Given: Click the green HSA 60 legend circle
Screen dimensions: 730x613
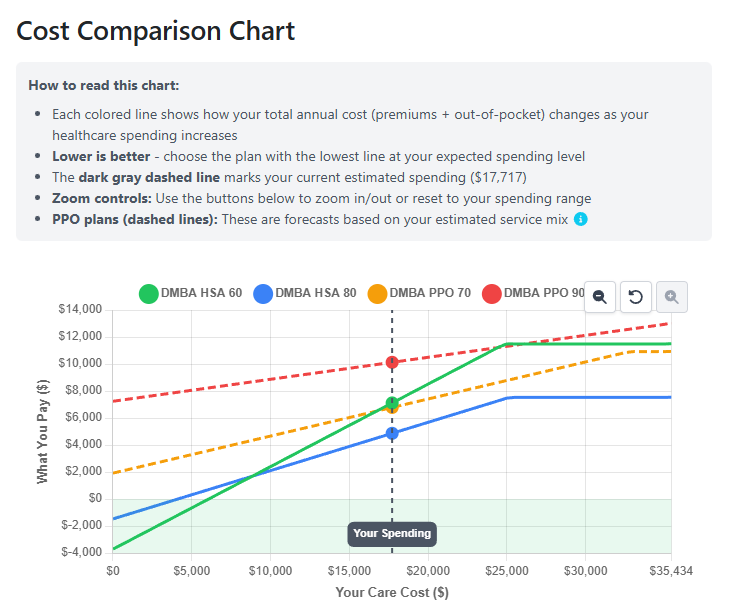Looking at the screenshot, I should [149, 294].
